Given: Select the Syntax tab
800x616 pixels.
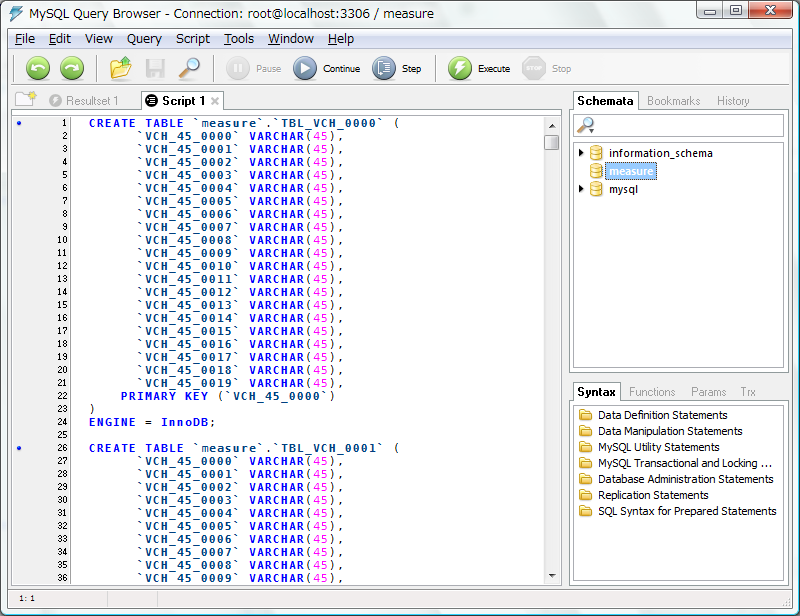Looking at the screenshot, I should 596,392.
